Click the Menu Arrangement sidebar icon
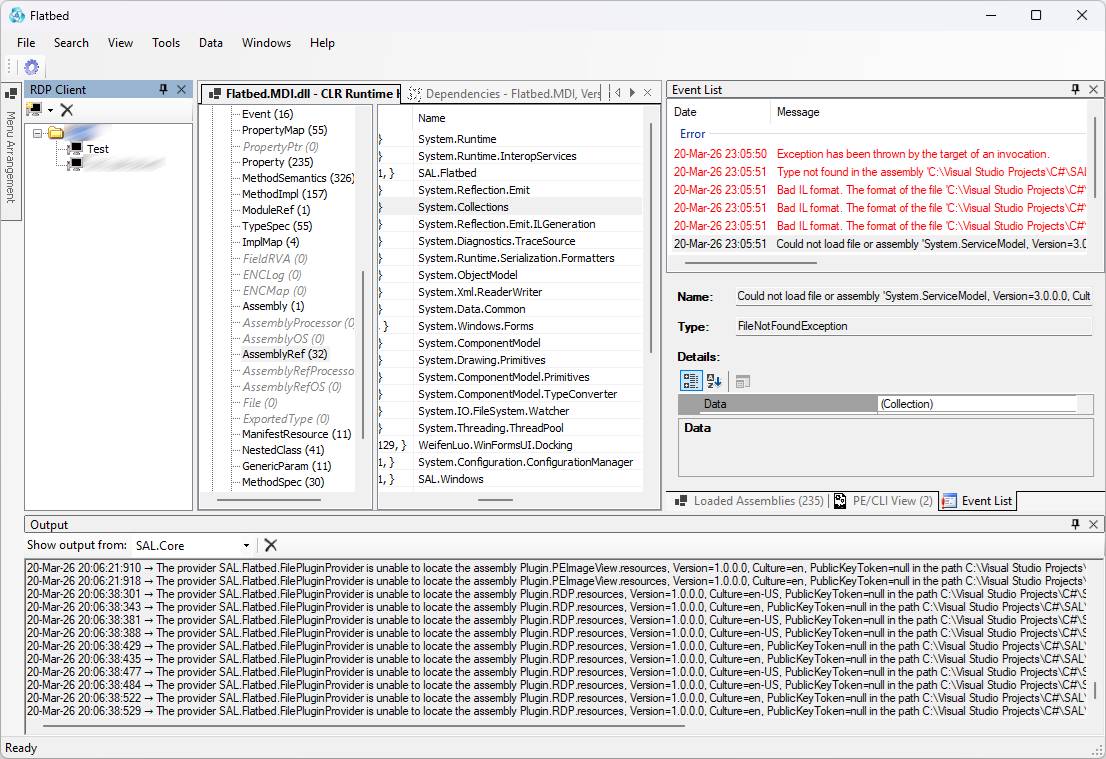 click(11, 93)
